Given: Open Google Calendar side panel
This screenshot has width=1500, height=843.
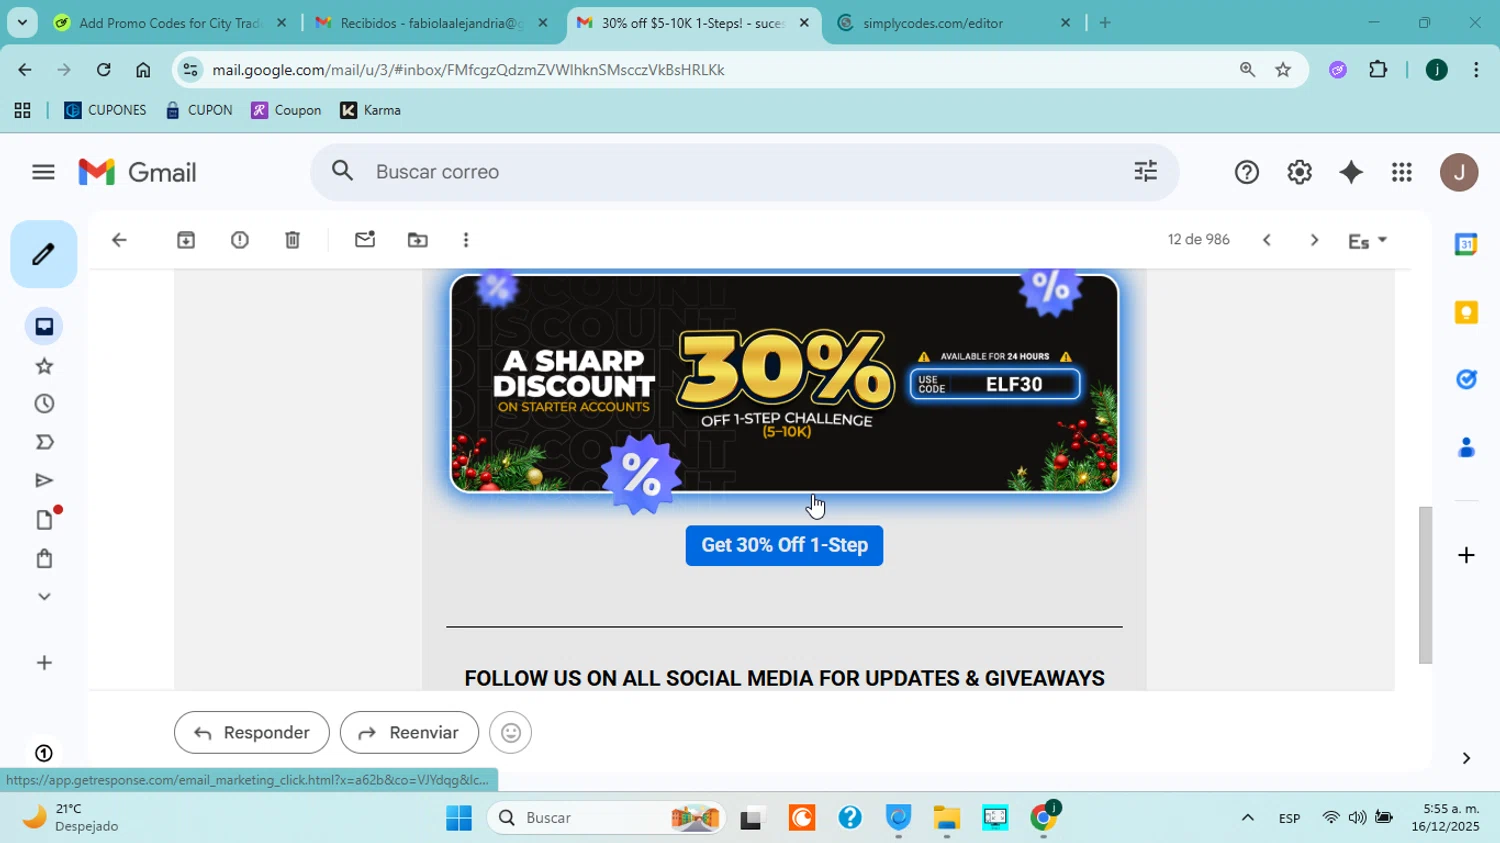Looking at the screenshot, I should coord(1466,244).
